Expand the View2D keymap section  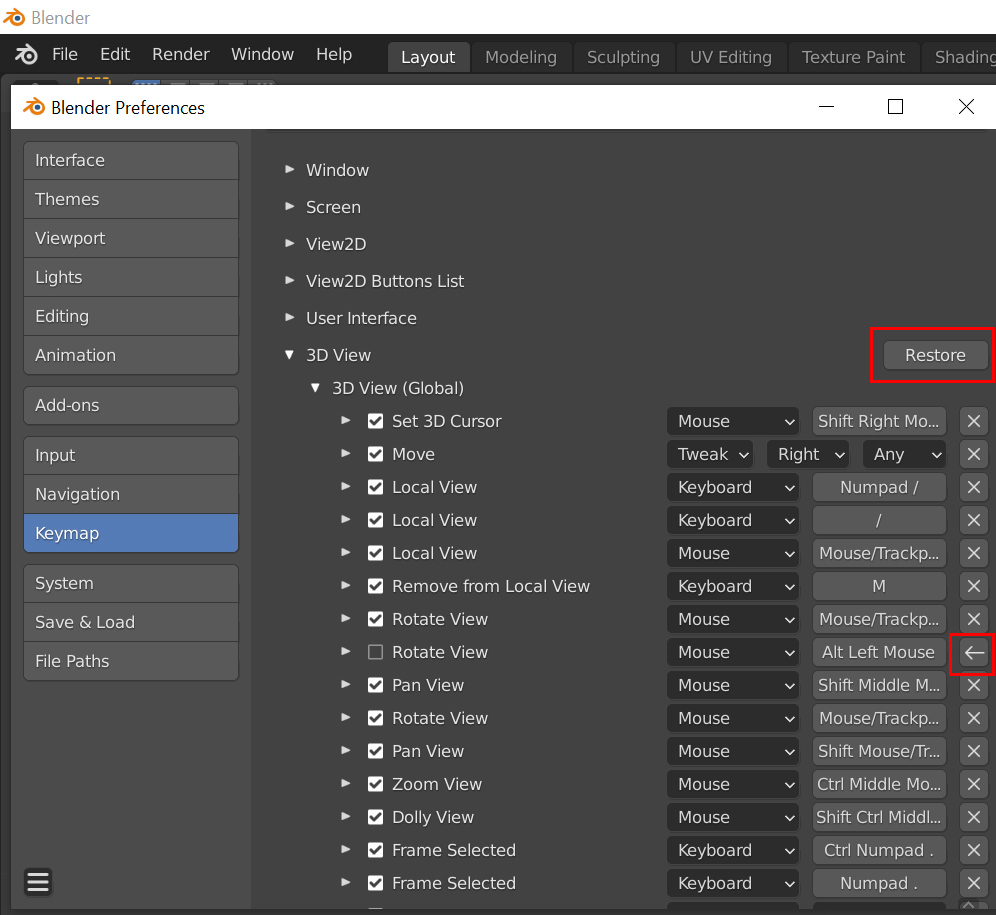(290, 243)
